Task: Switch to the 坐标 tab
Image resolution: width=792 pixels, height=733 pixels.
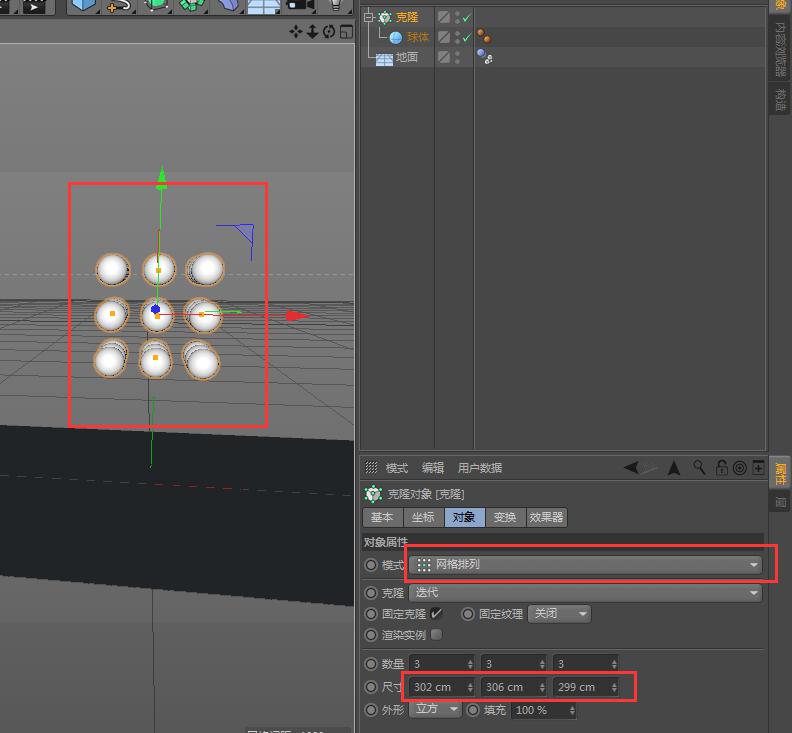Action: [x=422, y=517]
